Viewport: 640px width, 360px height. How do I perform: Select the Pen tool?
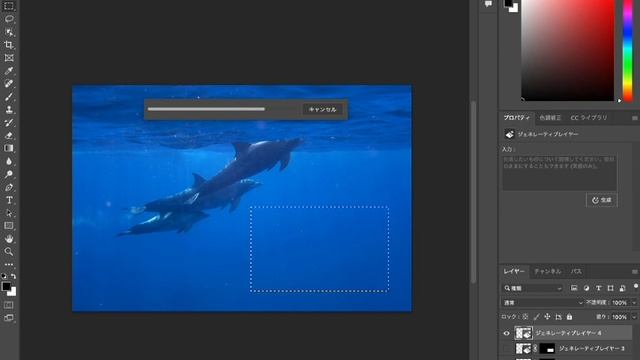coord(9,187)
